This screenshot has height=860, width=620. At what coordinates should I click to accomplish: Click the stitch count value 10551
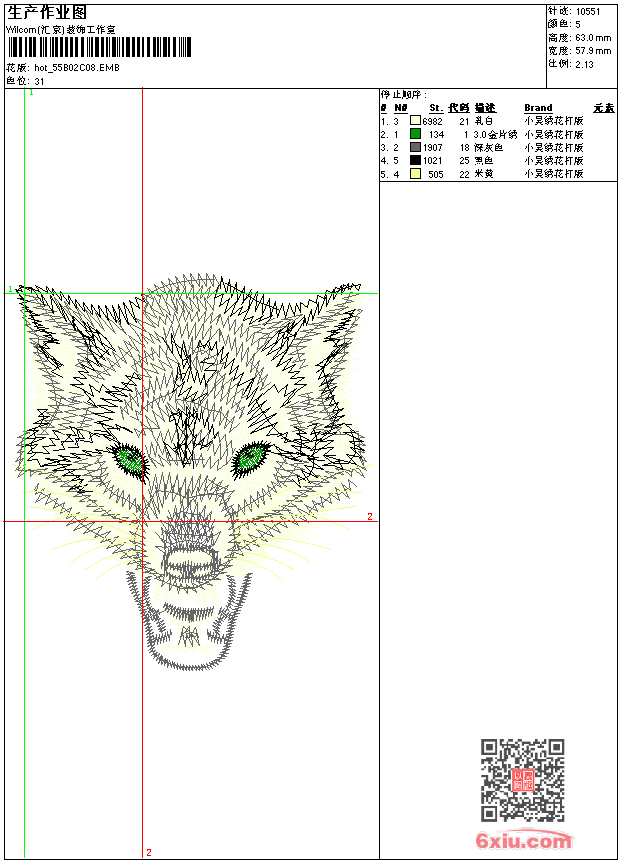(590, 11)
